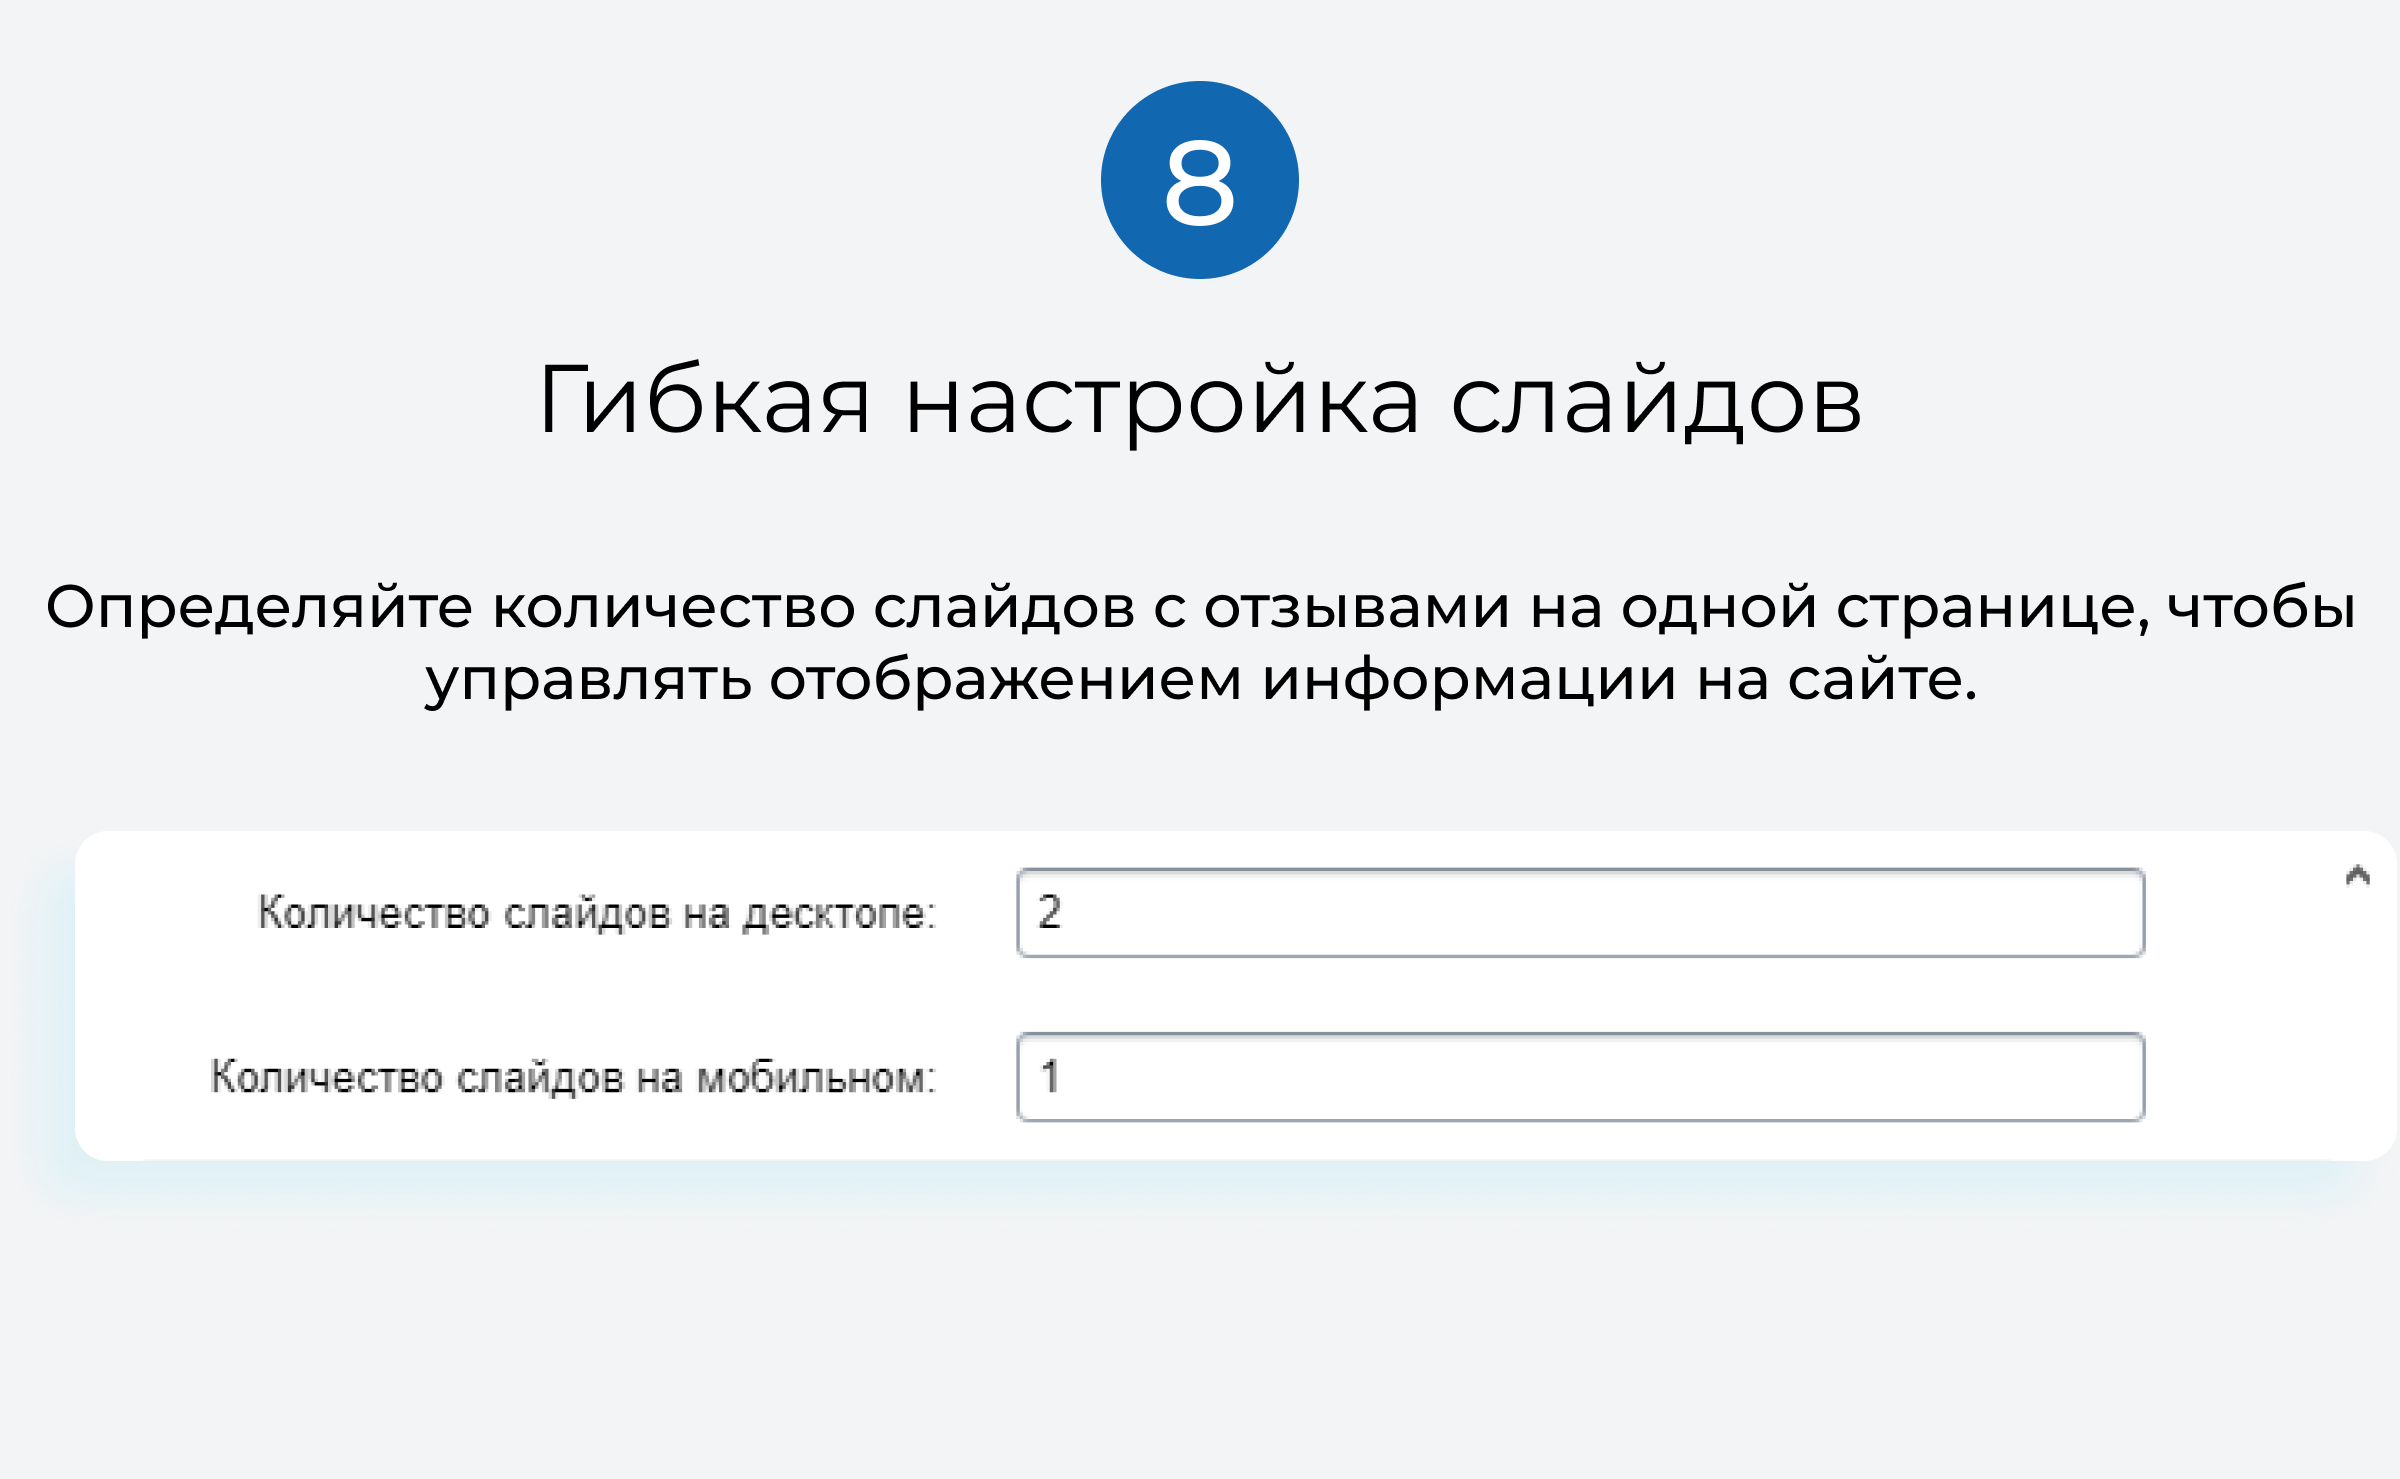Screen dimensions: 2400x1479
Task: Click the value 2 in the desktop field
Action: tap(1046, 912)
